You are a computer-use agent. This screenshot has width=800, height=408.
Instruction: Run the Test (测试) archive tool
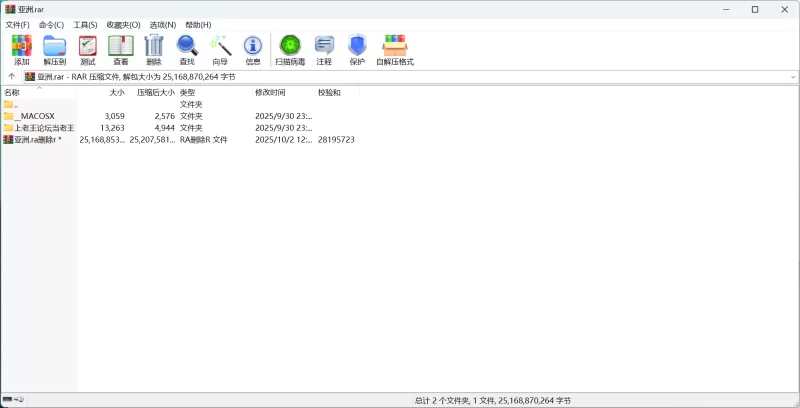click(88, 48)
